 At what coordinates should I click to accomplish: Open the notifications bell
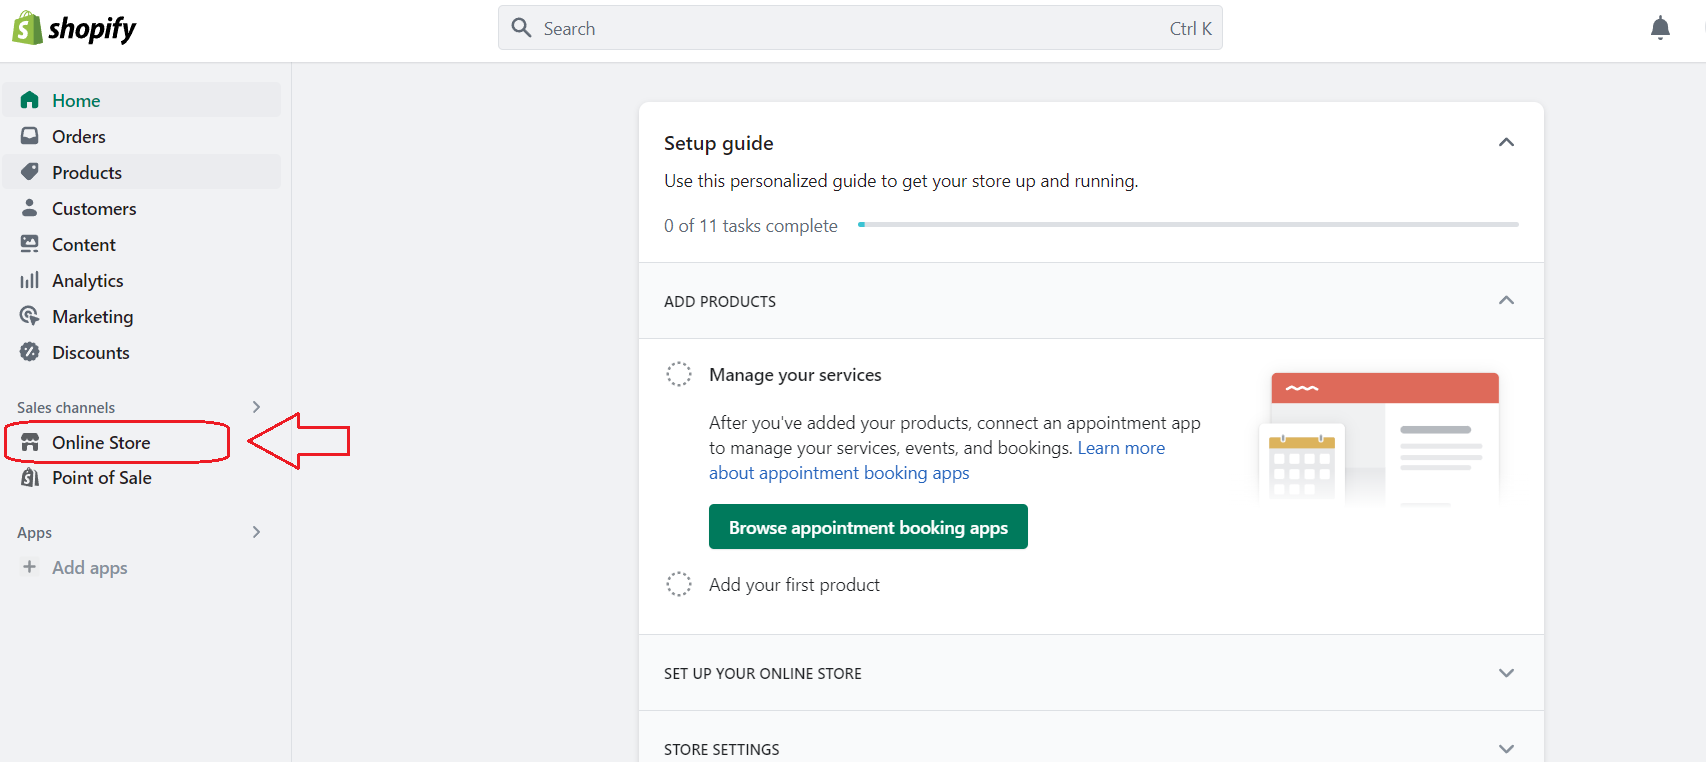click(x=1660, y=28)
